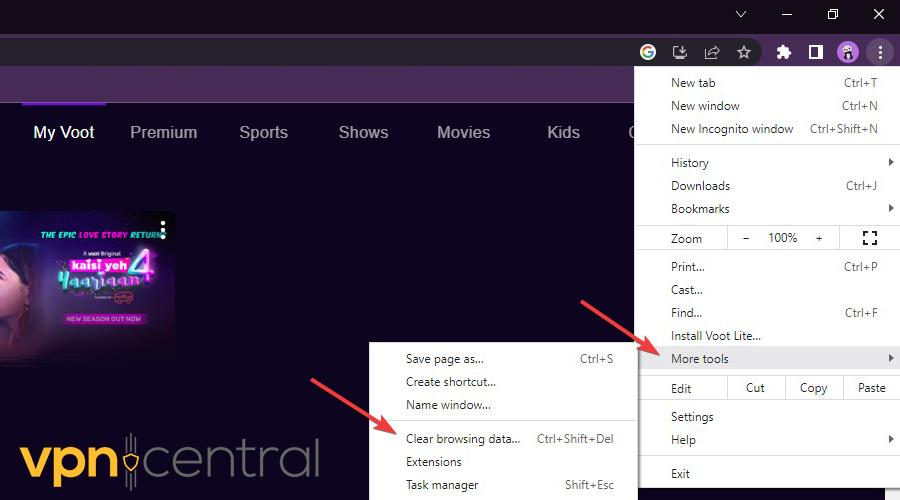Click the install app icon
The height and width of the screenshot is (500, 900).
680,53
